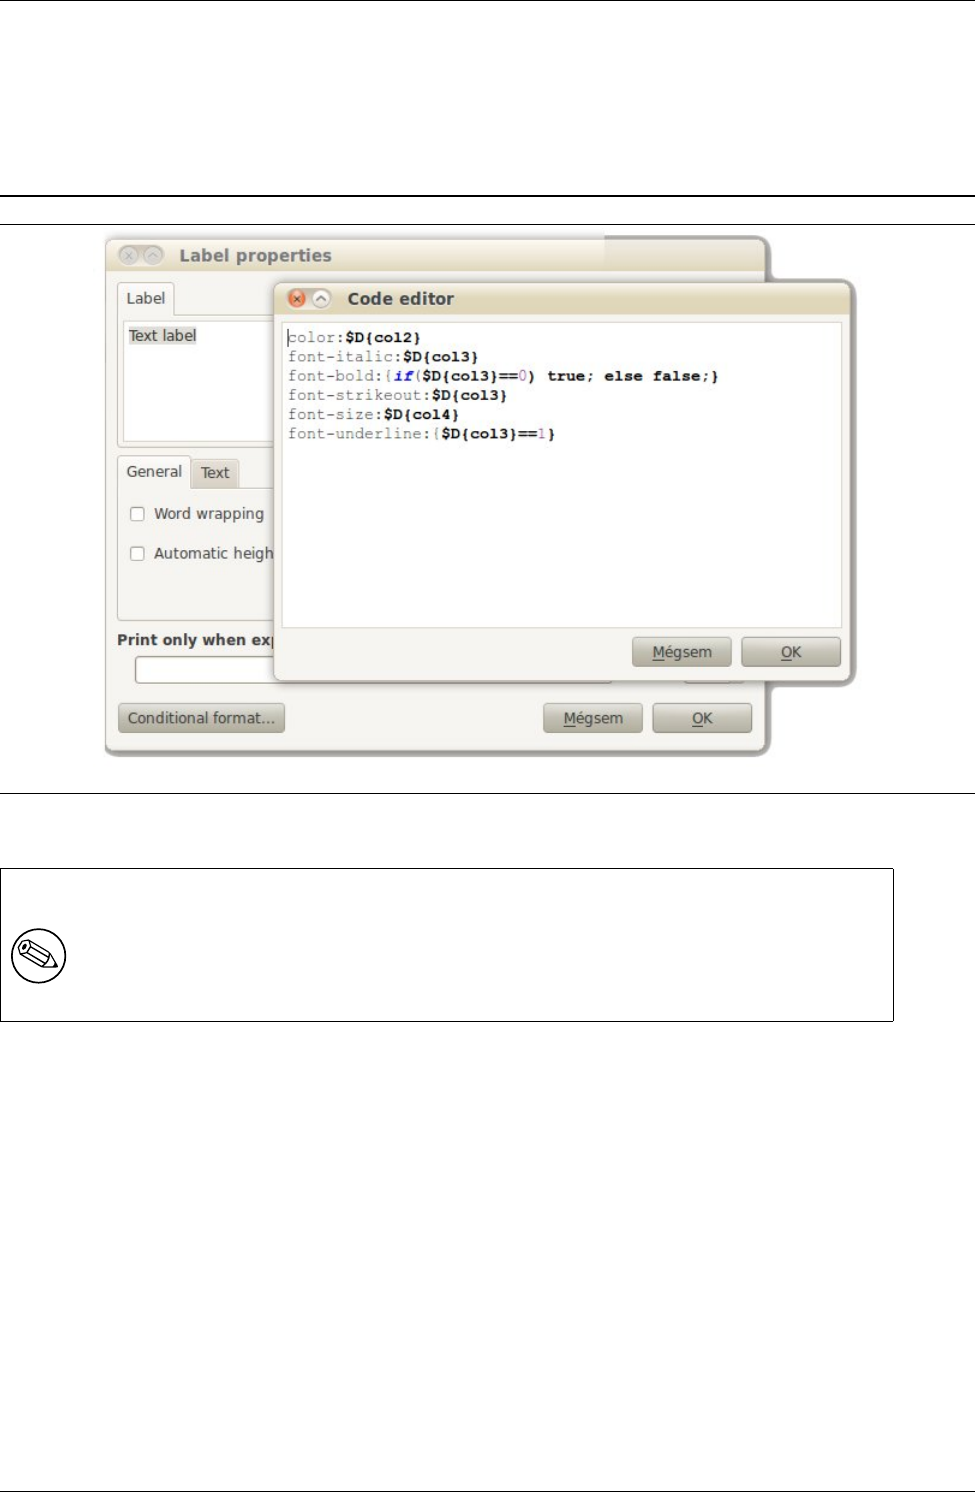Enable Automatic height checkbox

tap(138, 554)
